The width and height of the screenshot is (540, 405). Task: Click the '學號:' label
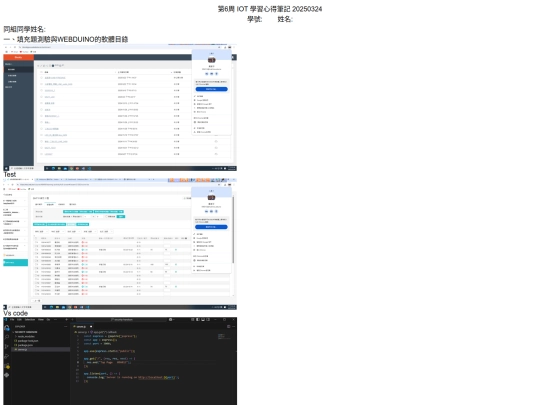255,19
